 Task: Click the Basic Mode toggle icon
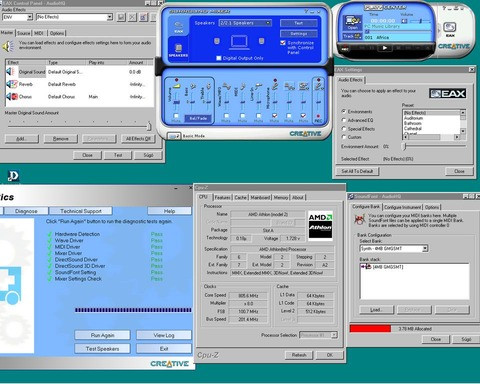click(x=174, y=136)
